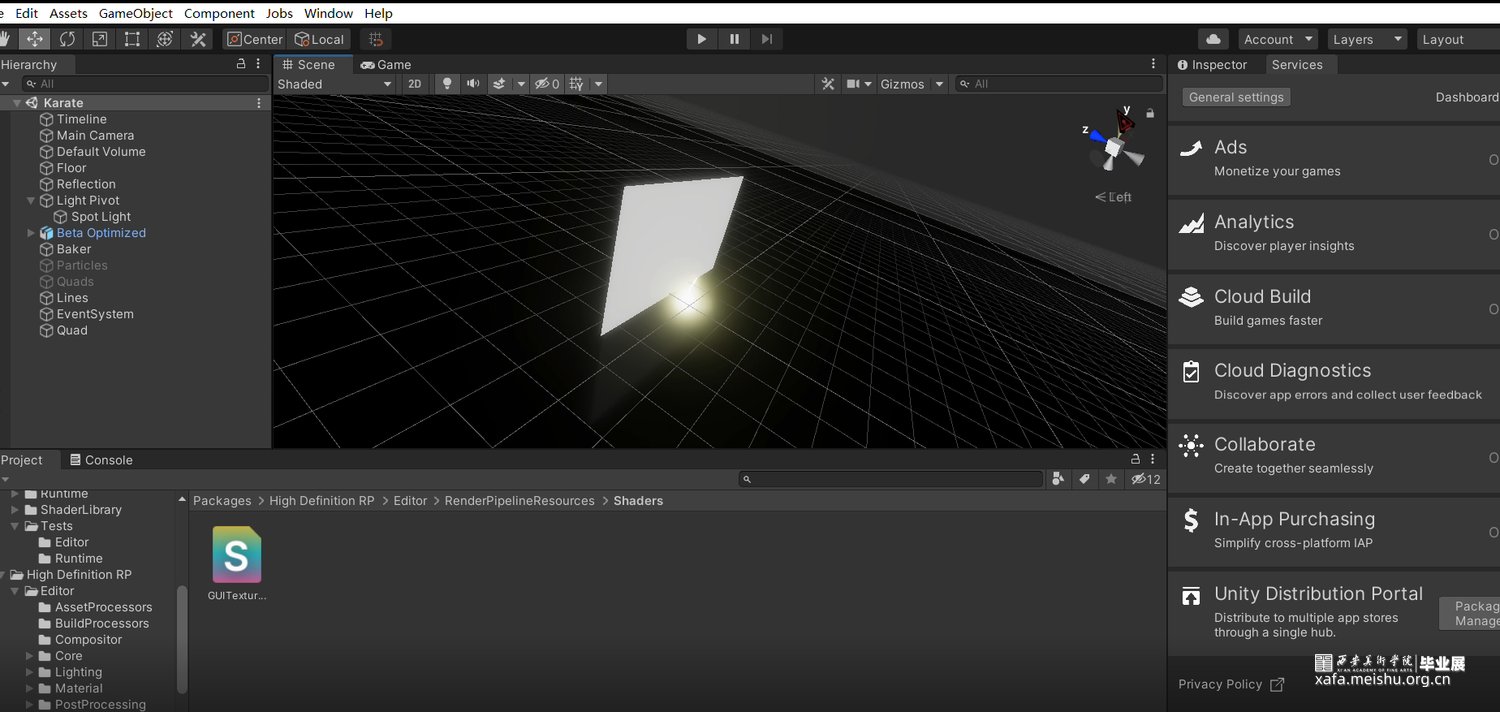Image resolution: width=1500 pixels, height=712 pixels.
Task: Expand the Beta Optimized hierarchy item
Action: click(x=31, y=233)
